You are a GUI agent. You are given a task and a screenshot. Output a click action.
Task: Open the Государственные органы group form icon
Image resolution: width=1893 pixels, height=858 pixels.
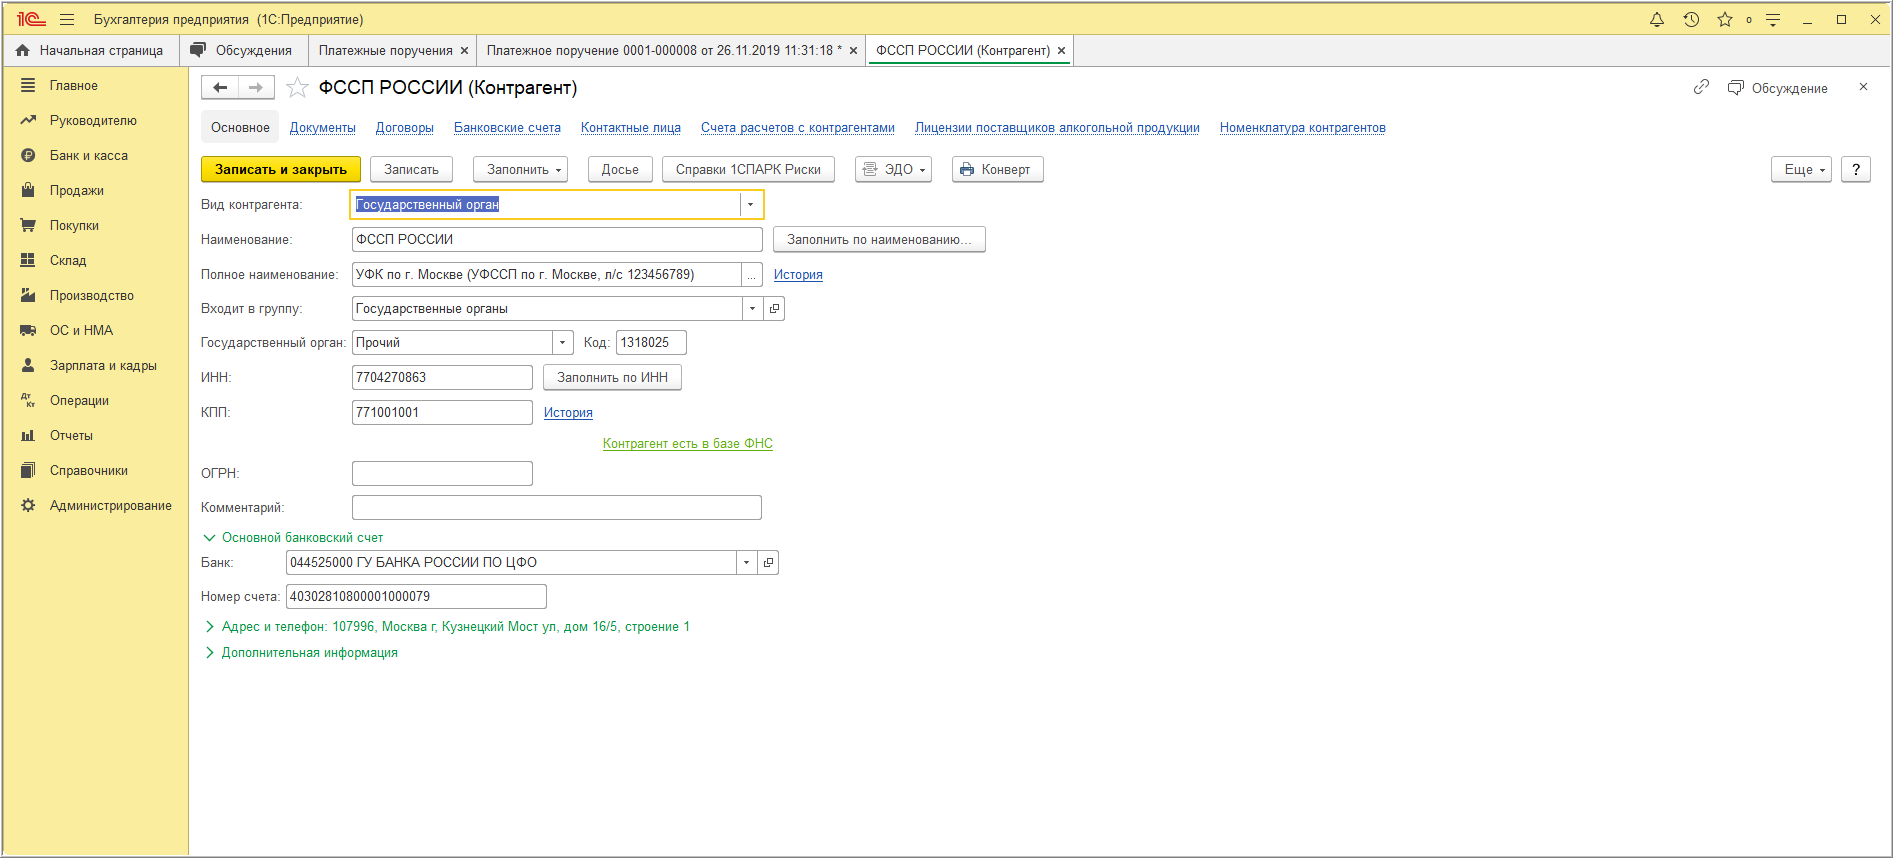point(774,309)
